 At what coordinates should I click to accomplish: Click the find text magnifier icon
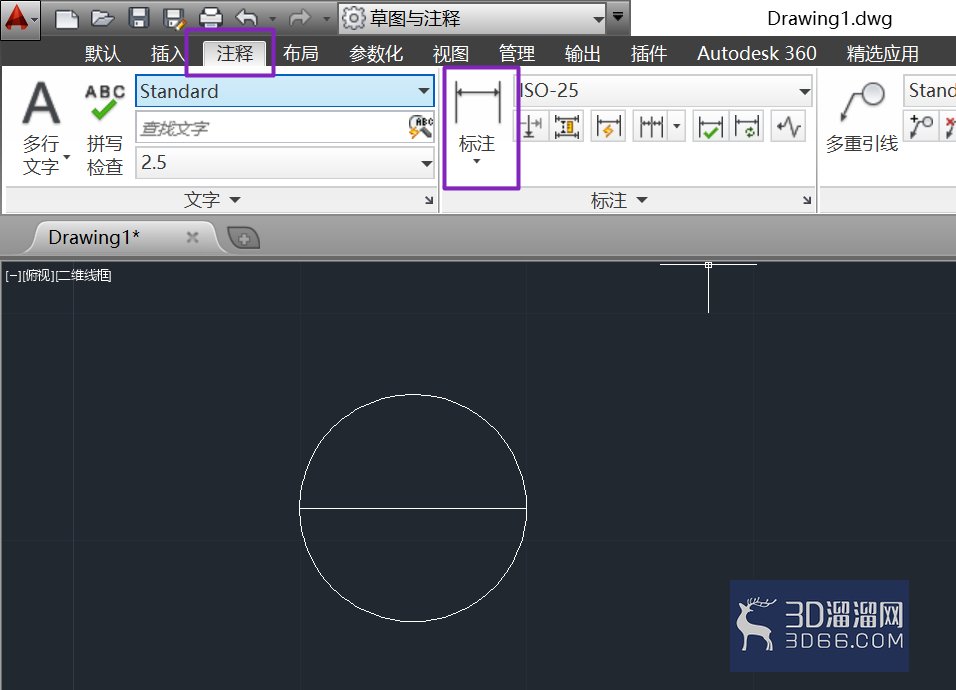(x=421, y=127)
